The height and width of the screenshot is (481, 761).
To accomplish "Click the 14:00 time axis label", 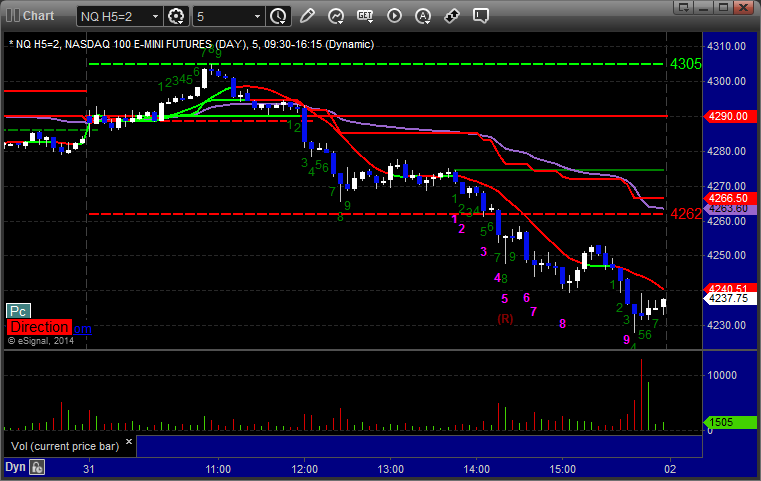I will pyautogui.click(x=477, y=469).
